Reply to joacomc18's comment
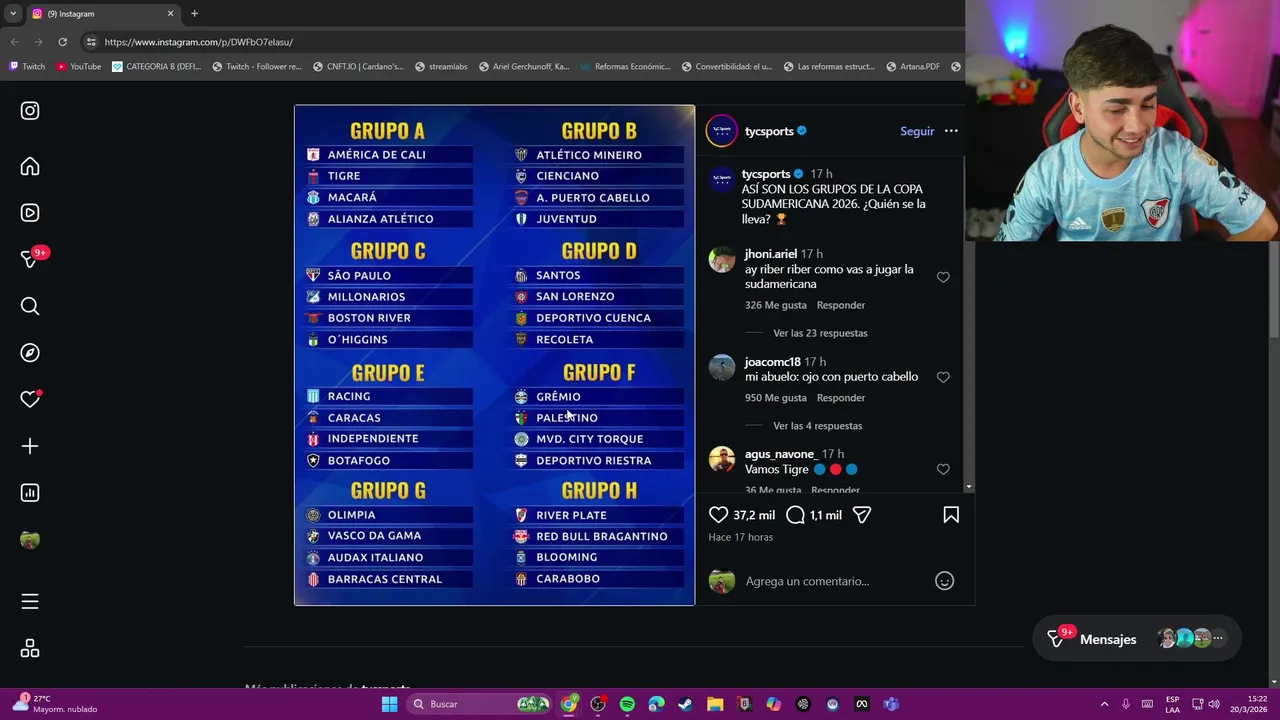Screen dimensions: 1280x720 (840, 398)
